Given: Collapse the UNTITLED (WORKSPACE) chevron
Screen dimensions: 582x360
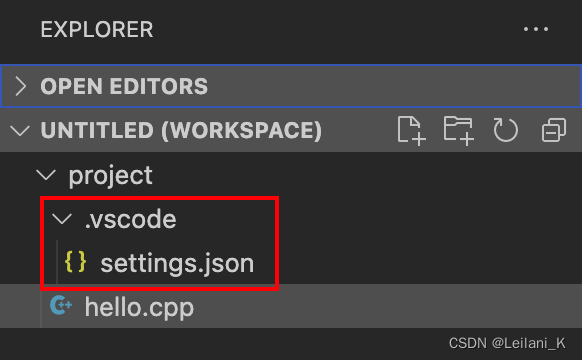Looking at the screenshot, I should pos(20,131).
